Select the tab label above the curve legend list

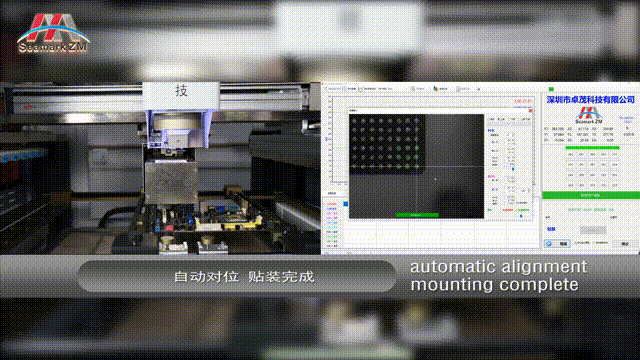coord(332,193)
